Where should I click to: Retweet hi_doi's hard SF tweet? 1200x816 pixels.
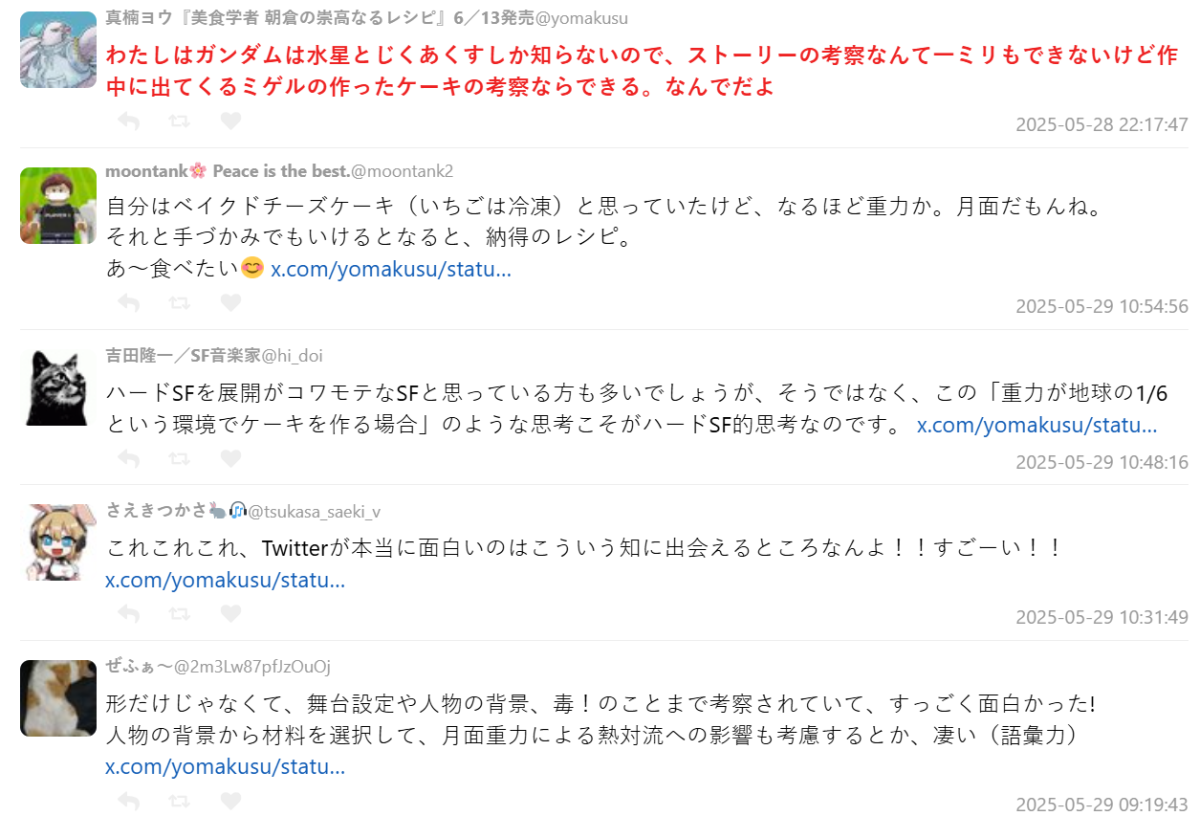coord(179,458)
